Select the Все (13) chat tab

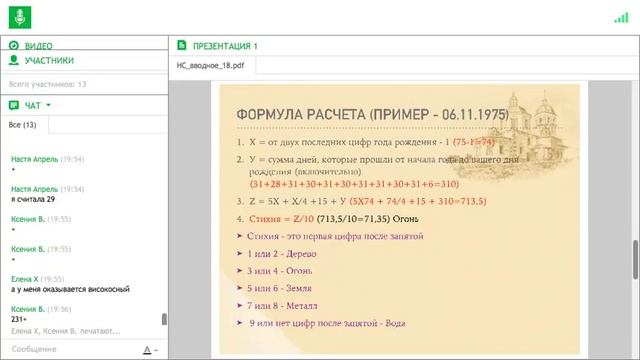coord(22,125)
